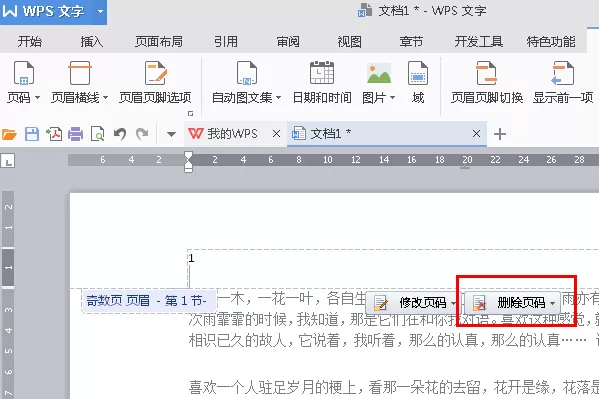Open the 特色功能 tab
The width and height of the screenshot is (599, 399).
click(x=551, y=41)
